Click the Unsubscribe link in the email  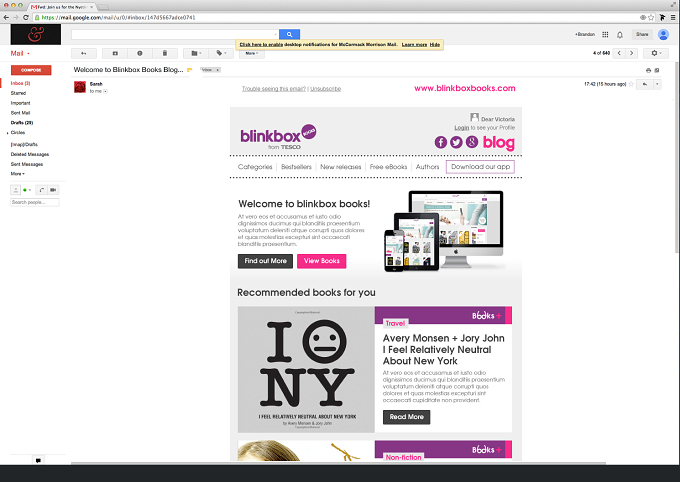tap(325, 89)
